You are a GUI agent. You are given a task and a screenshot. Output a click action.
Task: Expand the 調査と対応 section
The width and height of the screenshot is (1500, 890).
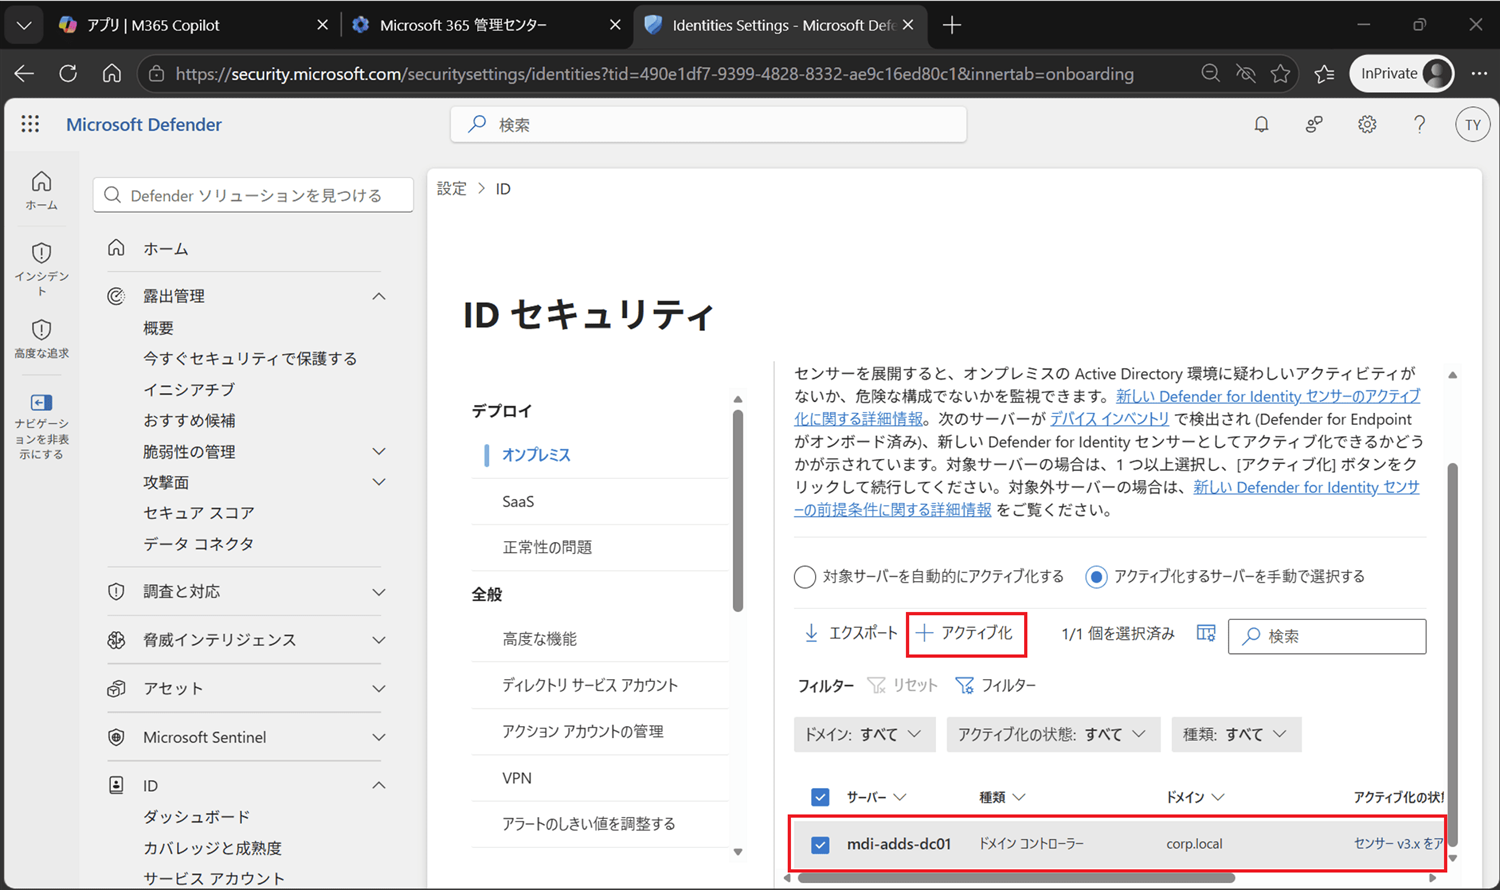379,592
